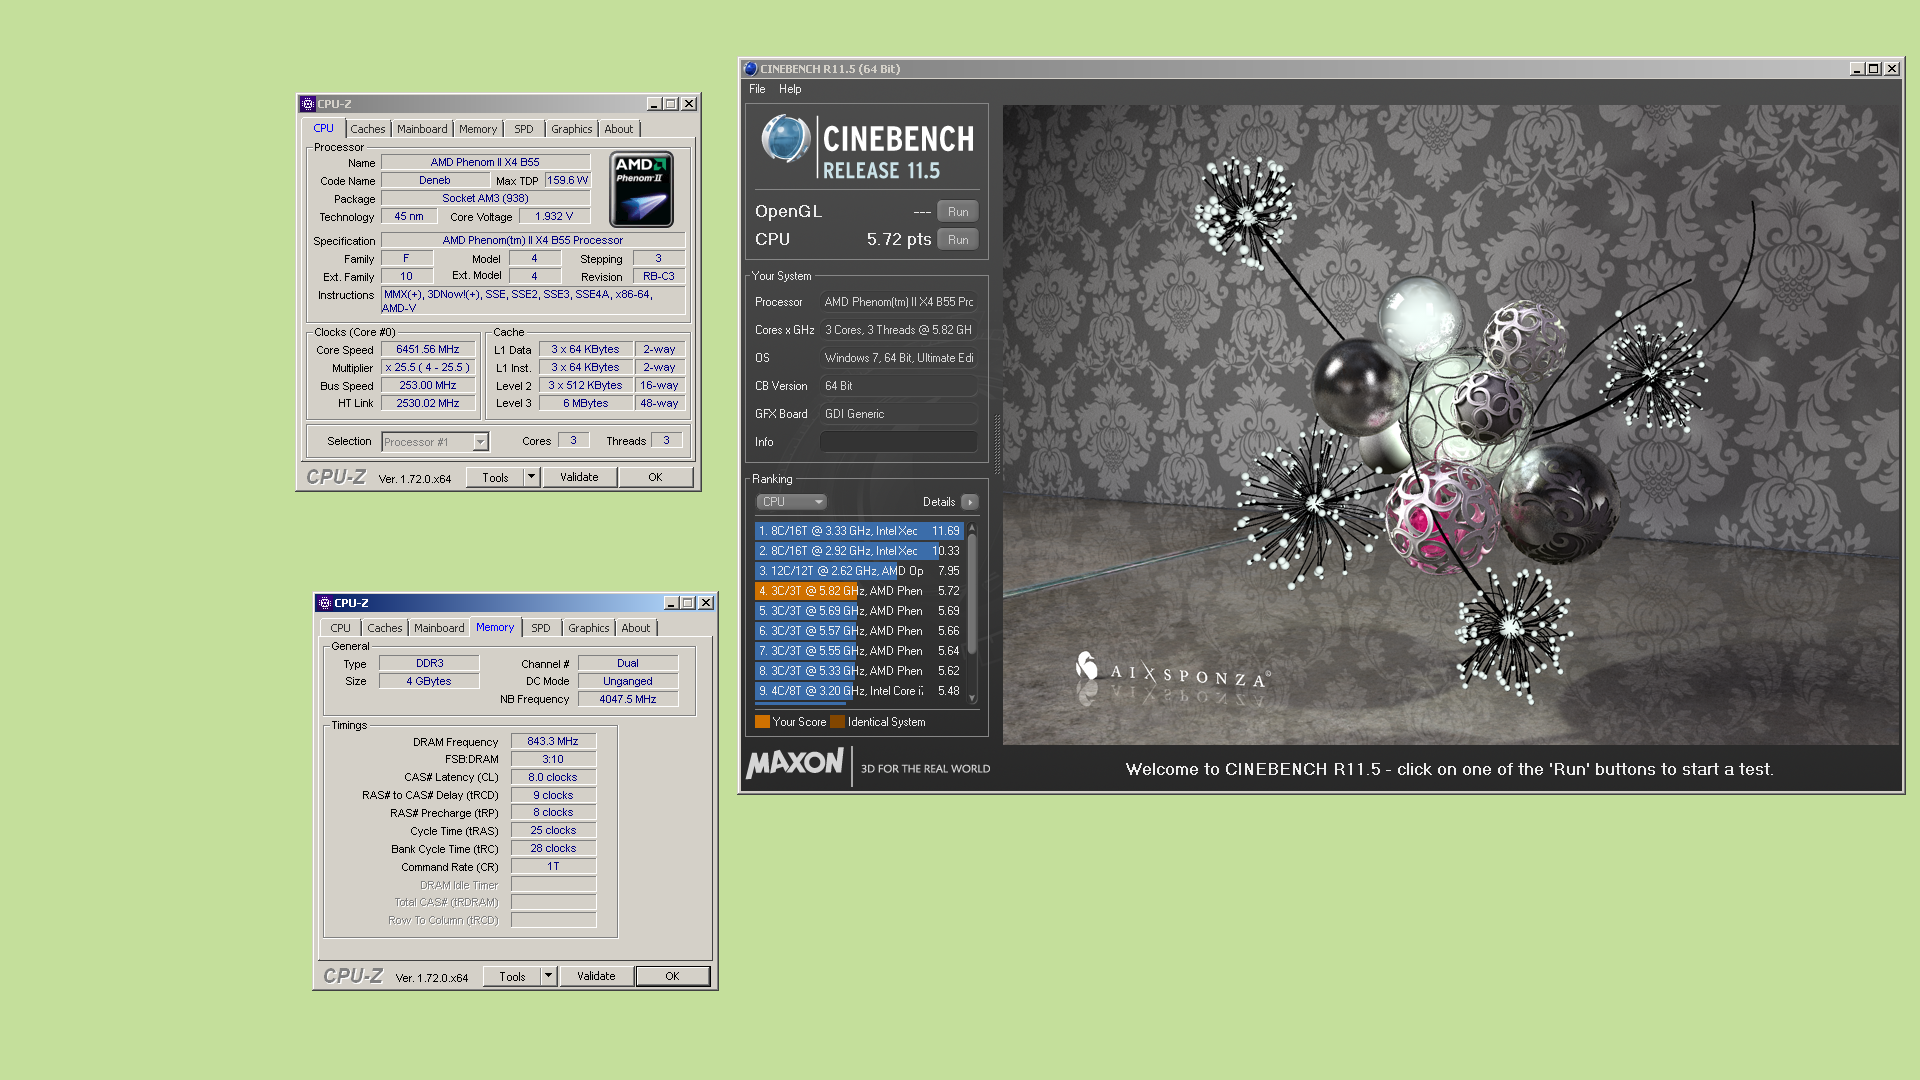Run the CPU benchmark
Screen dimensions: 1920x1080
(x=958, y=240)
